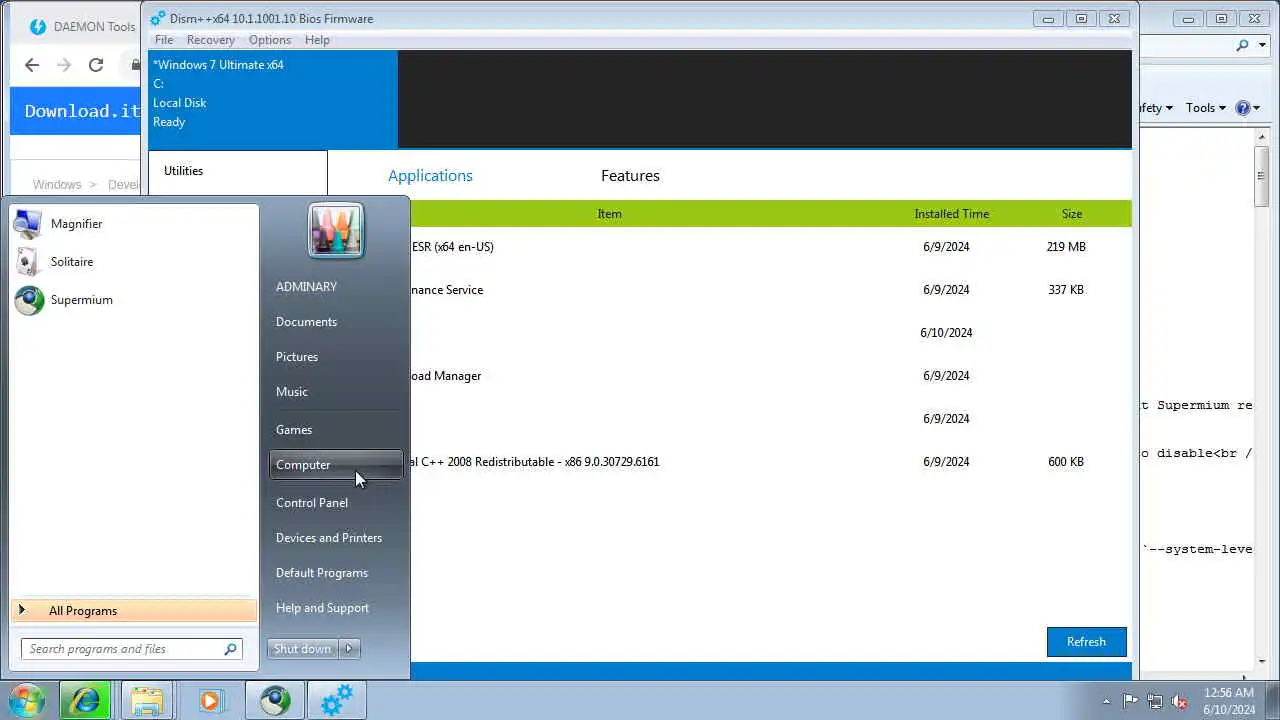Launch Supermium from the Start menu list
Screen dimensions: 1280x720
pyautogui.click(x=134, y=300)
